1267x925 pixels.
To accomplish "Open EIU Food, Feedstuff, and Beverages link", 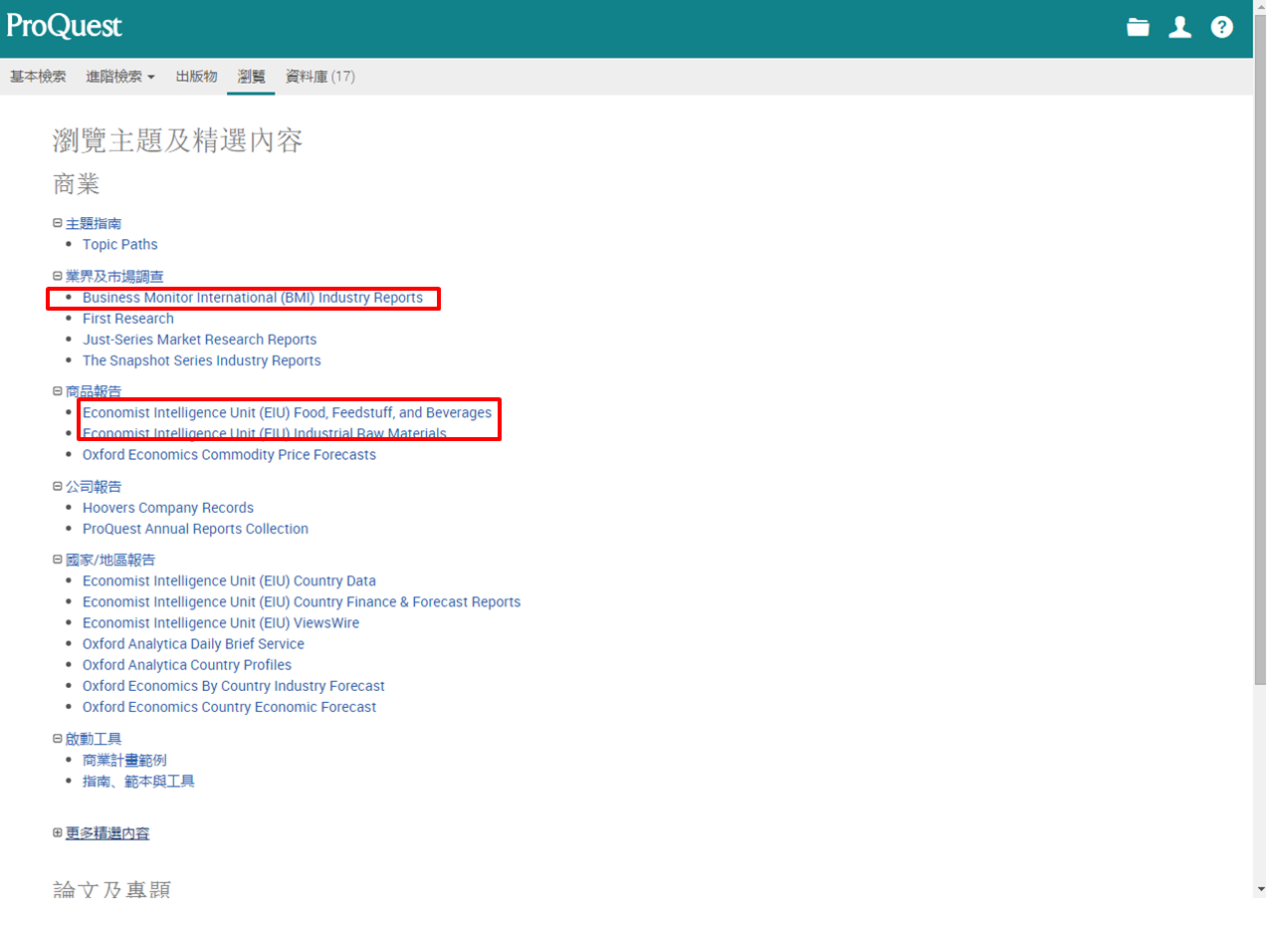I will coord(287,413).
